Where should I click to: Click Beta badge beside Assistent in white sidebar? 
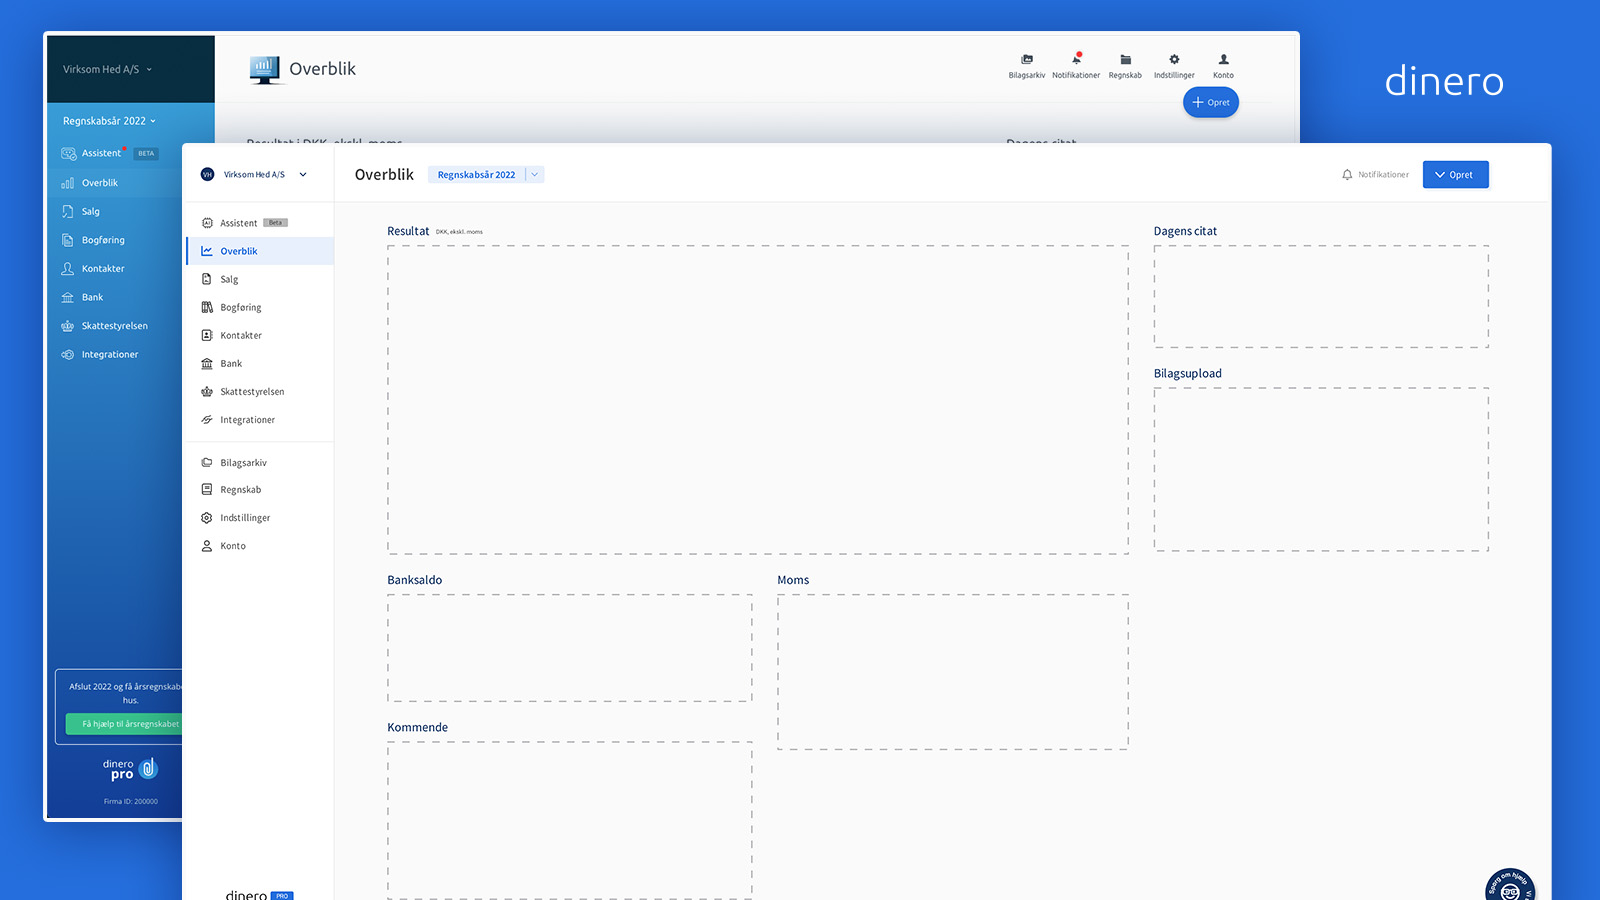pos(275,223)
